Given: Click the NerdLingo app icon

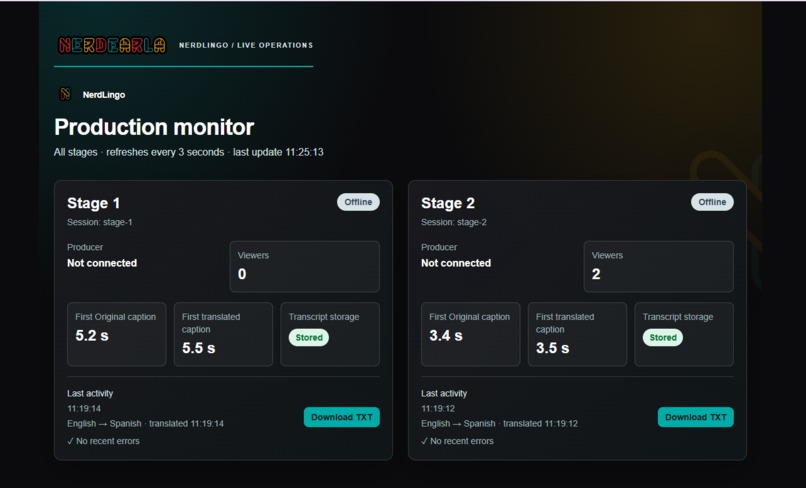Looking at the screenshot, I should (65, 94).
